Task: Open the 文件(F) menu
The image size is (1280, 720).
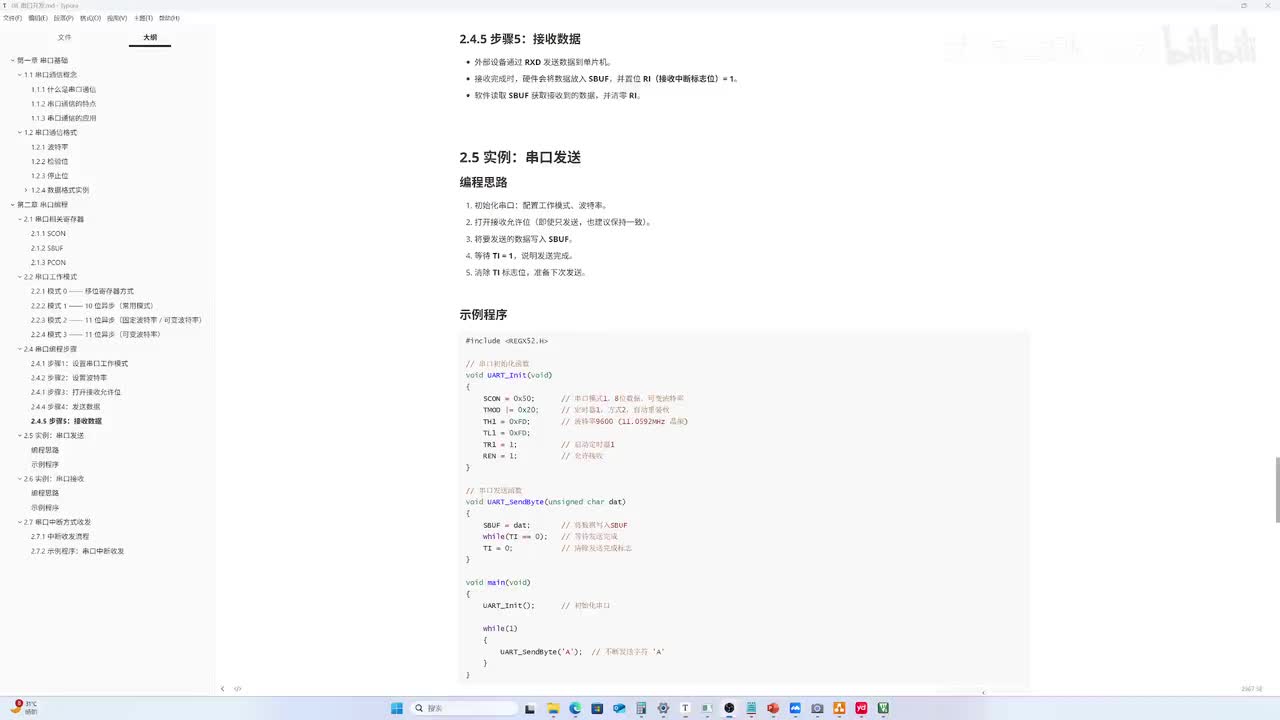Action: pyautogui.click(x=13, y=18)
